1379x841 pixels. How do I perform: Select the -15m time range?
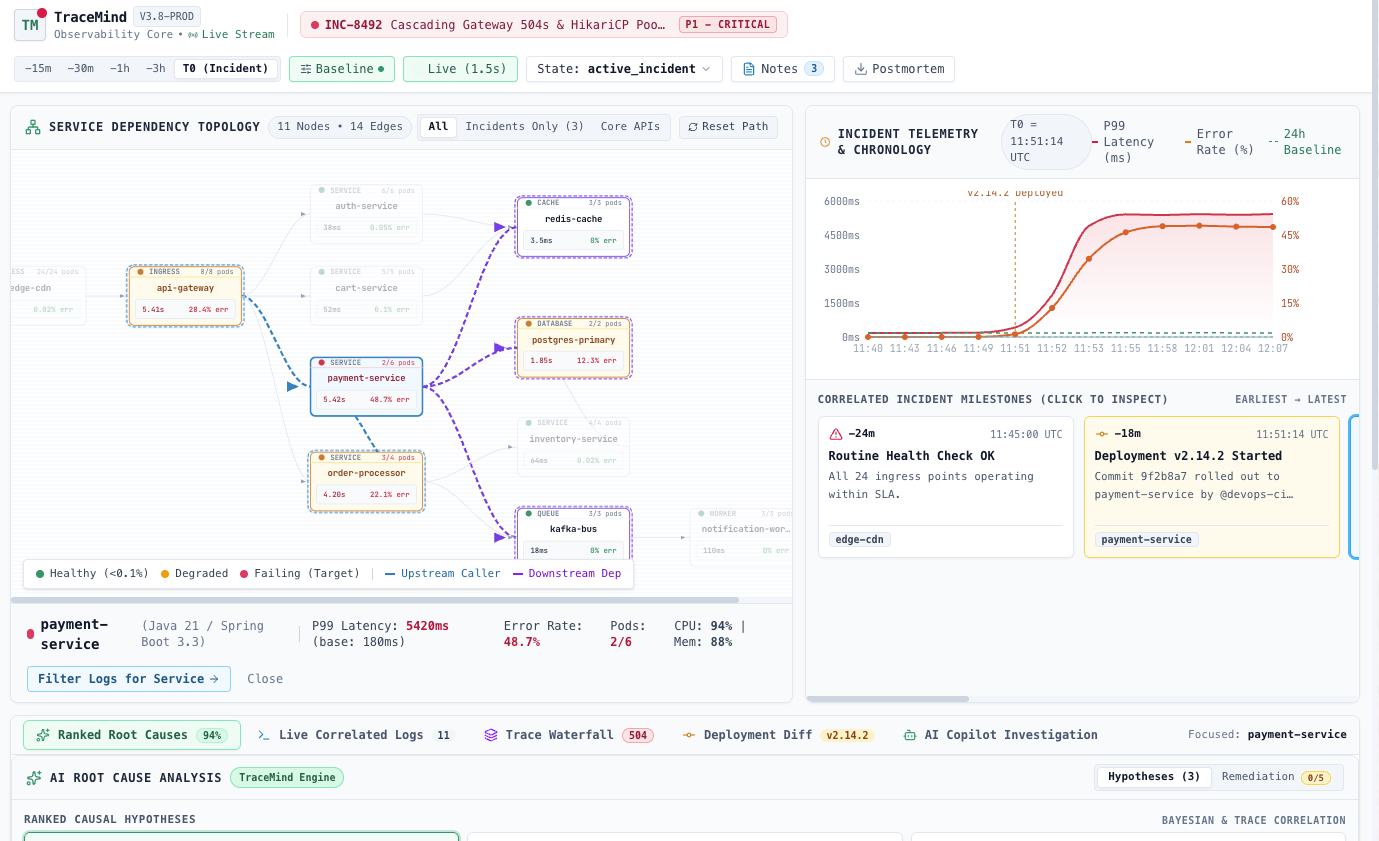(x=38, y=69)
